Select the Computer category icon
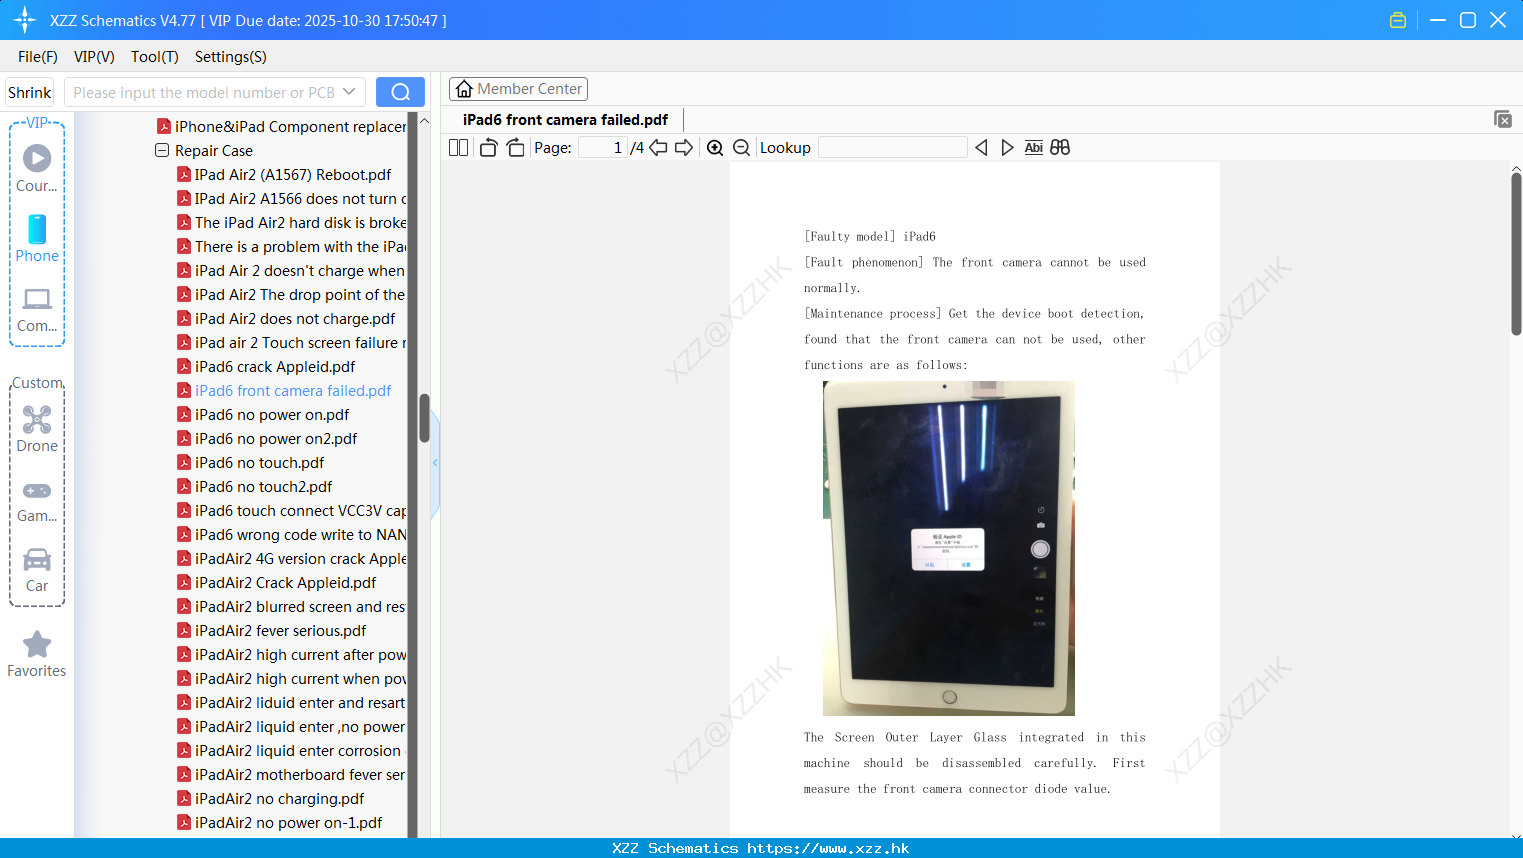The image size is (1523, 858). [x=37, y=309]
